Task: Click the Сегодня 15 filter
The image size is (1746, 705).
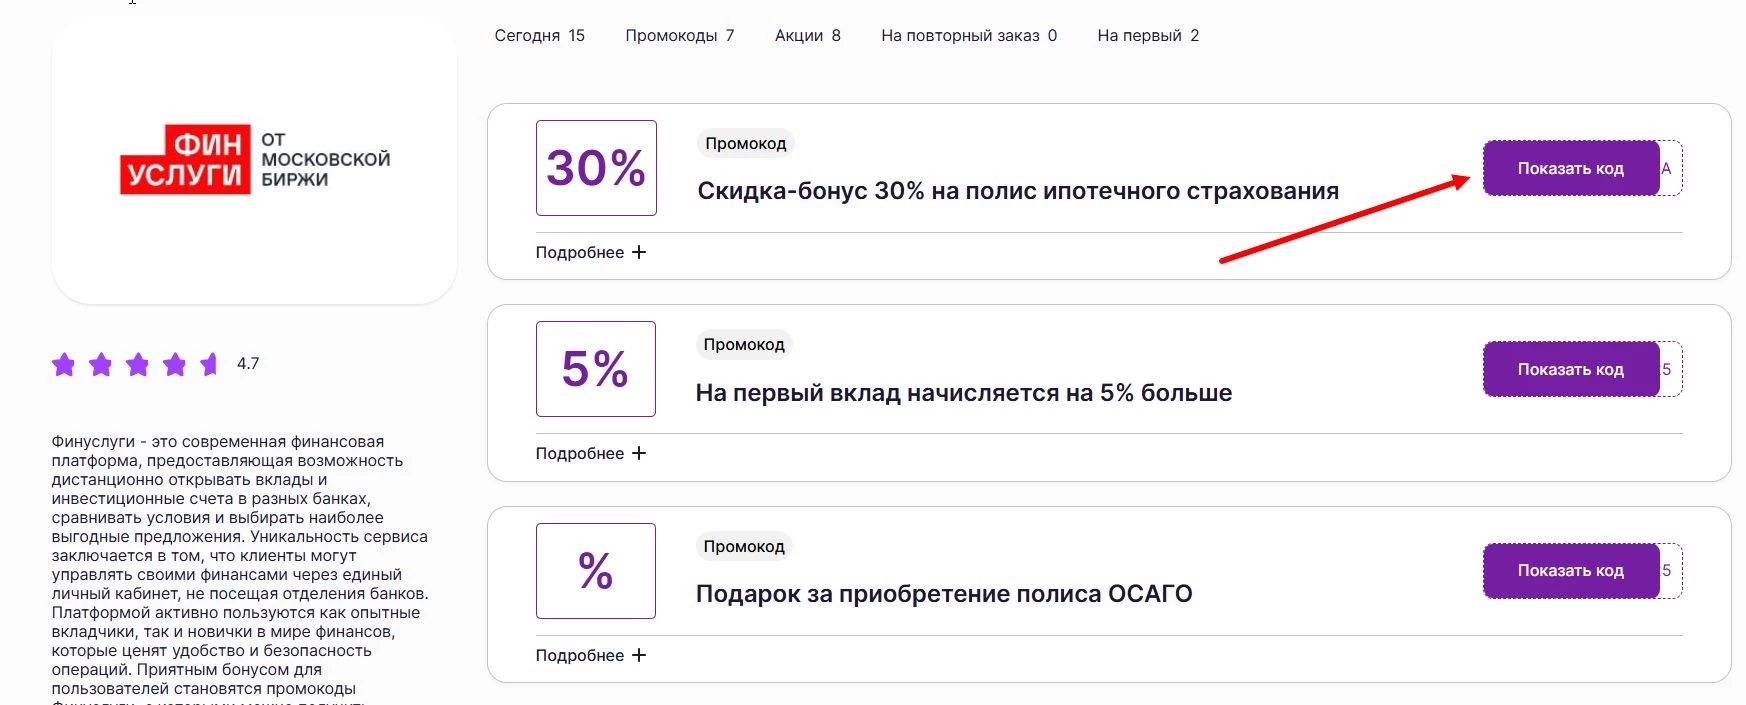Action: [540, 35]
